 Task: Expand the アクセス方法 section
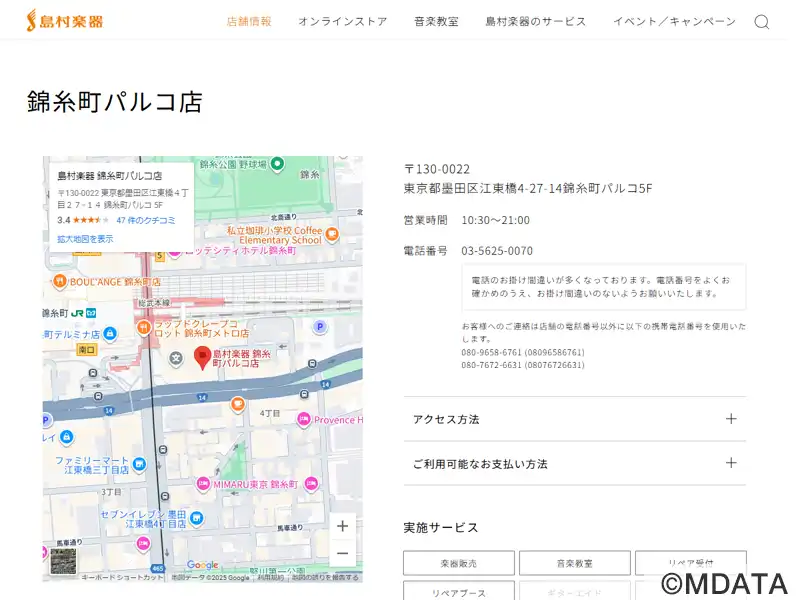click(x=574, y=419)
